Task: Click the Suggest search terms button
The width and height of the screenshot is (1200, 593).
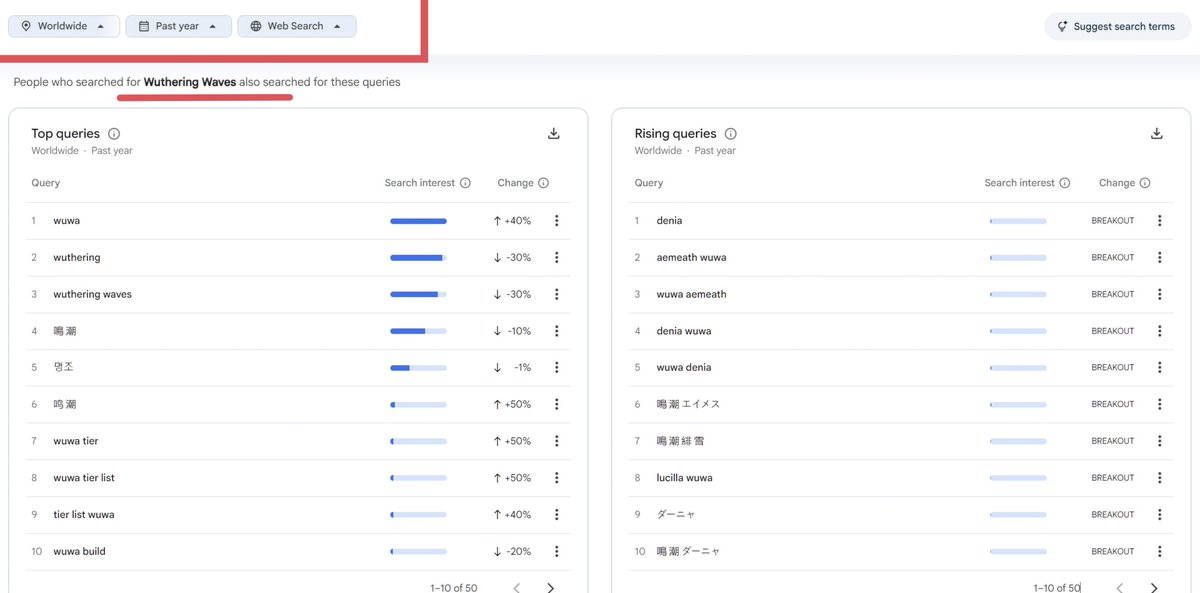Action: (1116, 27)
